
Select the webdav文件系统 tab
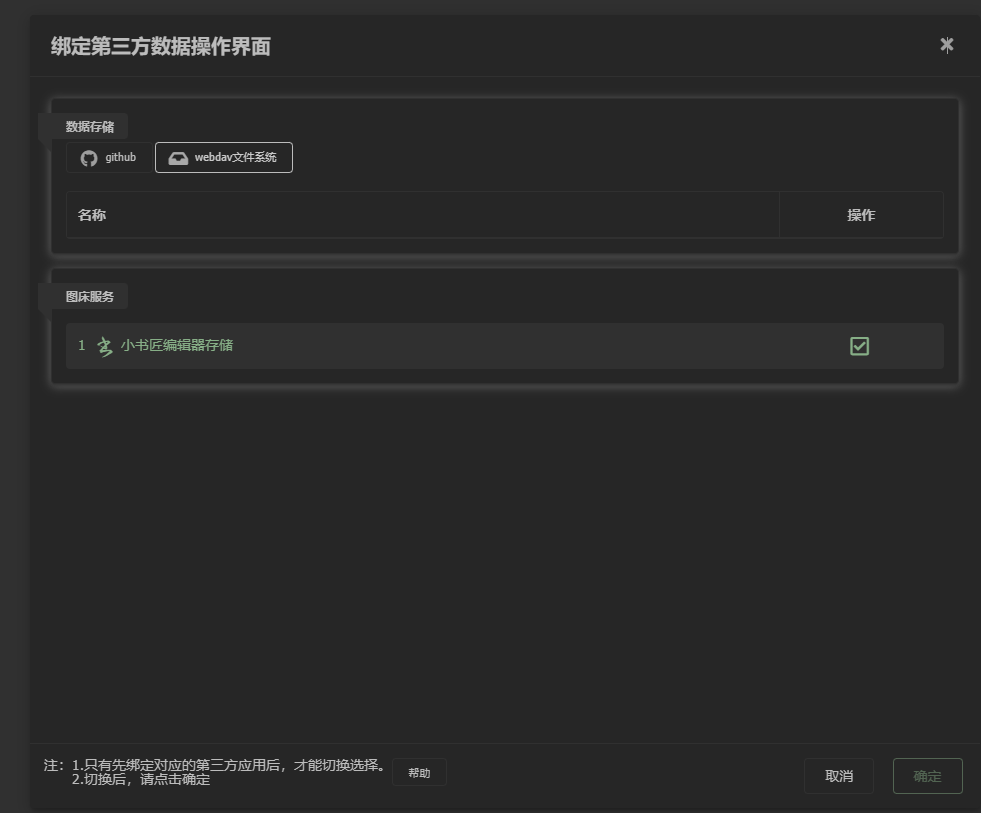224,158
